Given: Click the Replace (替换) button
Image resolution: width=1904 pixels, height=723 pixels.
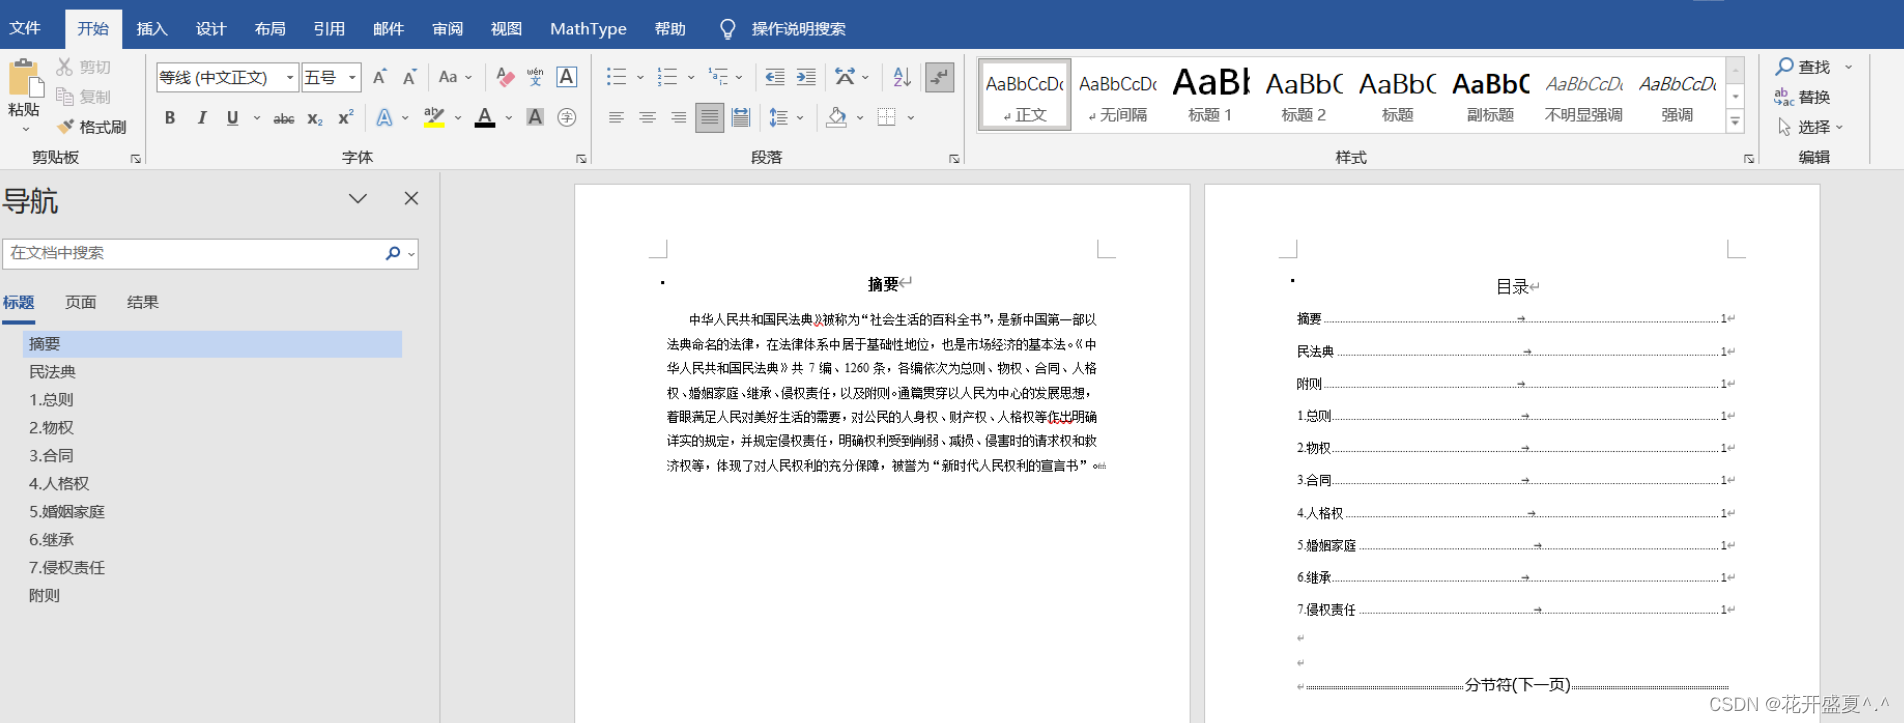Looking at the screenshot, I should point(1803,97).
